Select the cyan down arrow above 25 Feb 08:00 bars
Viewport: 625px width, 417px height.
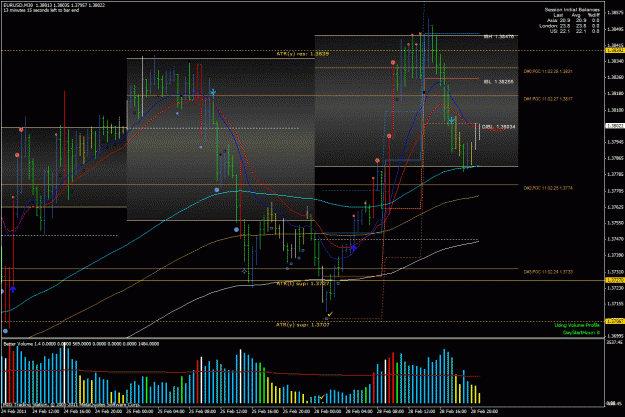pos(213,92)
